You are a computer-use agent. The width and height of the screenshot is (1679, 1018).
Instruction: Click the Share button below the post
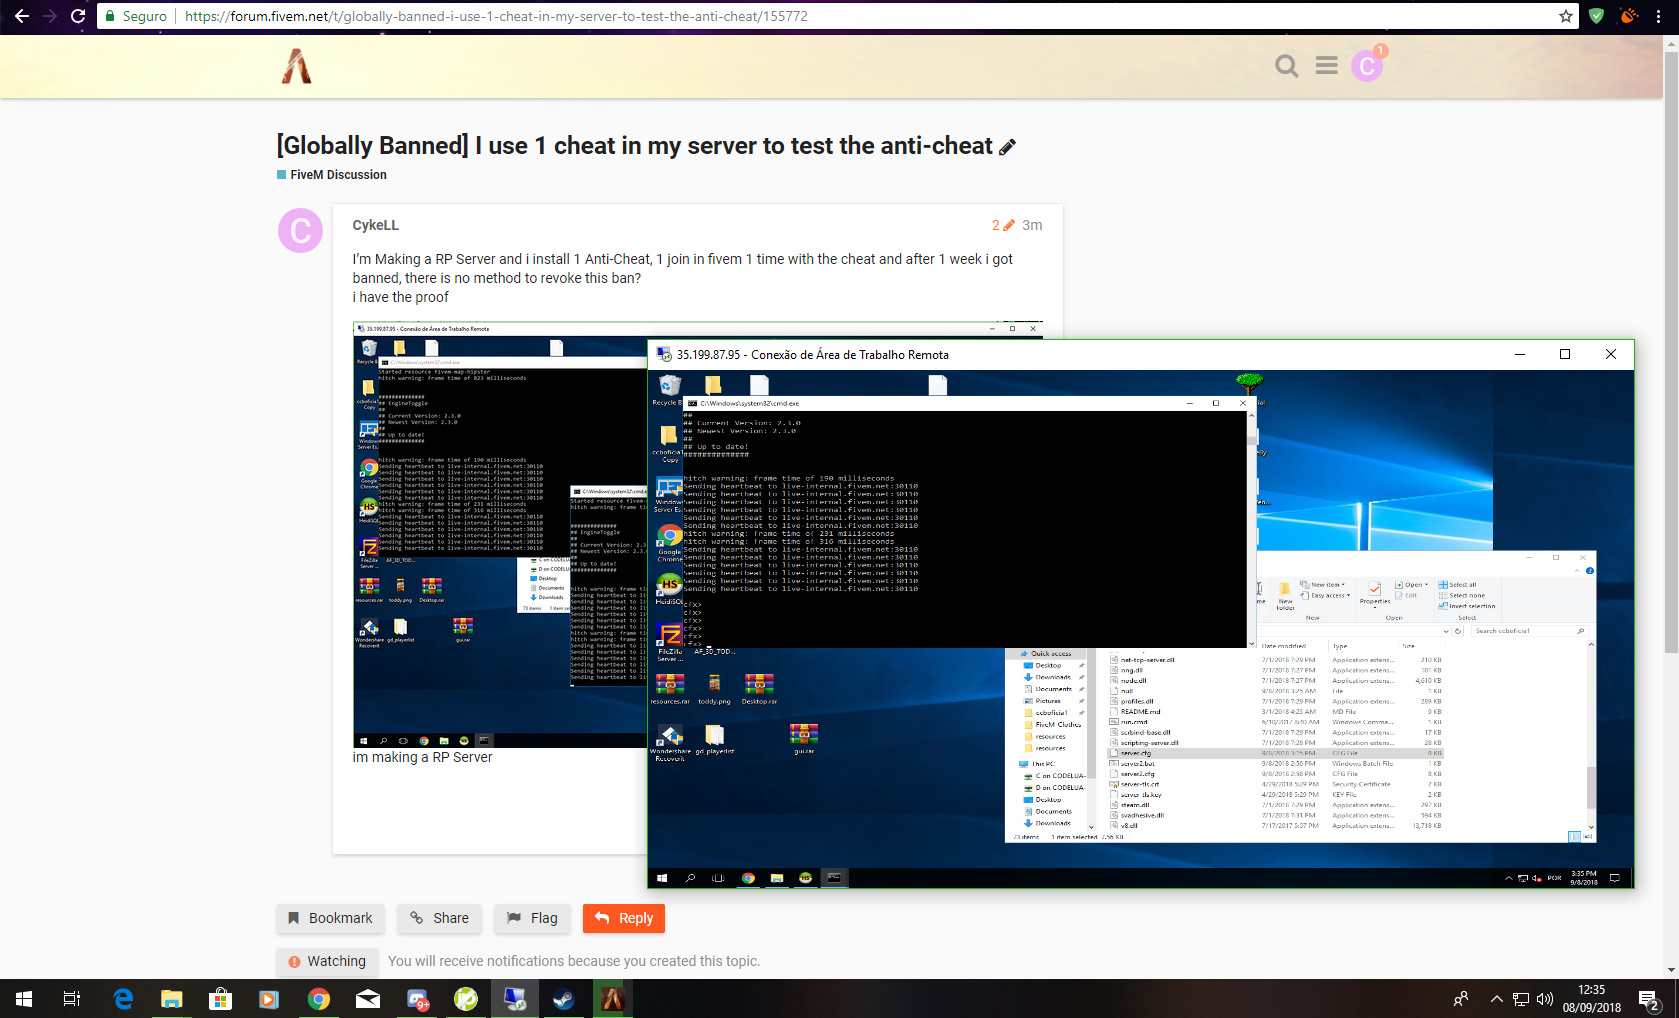440,918
